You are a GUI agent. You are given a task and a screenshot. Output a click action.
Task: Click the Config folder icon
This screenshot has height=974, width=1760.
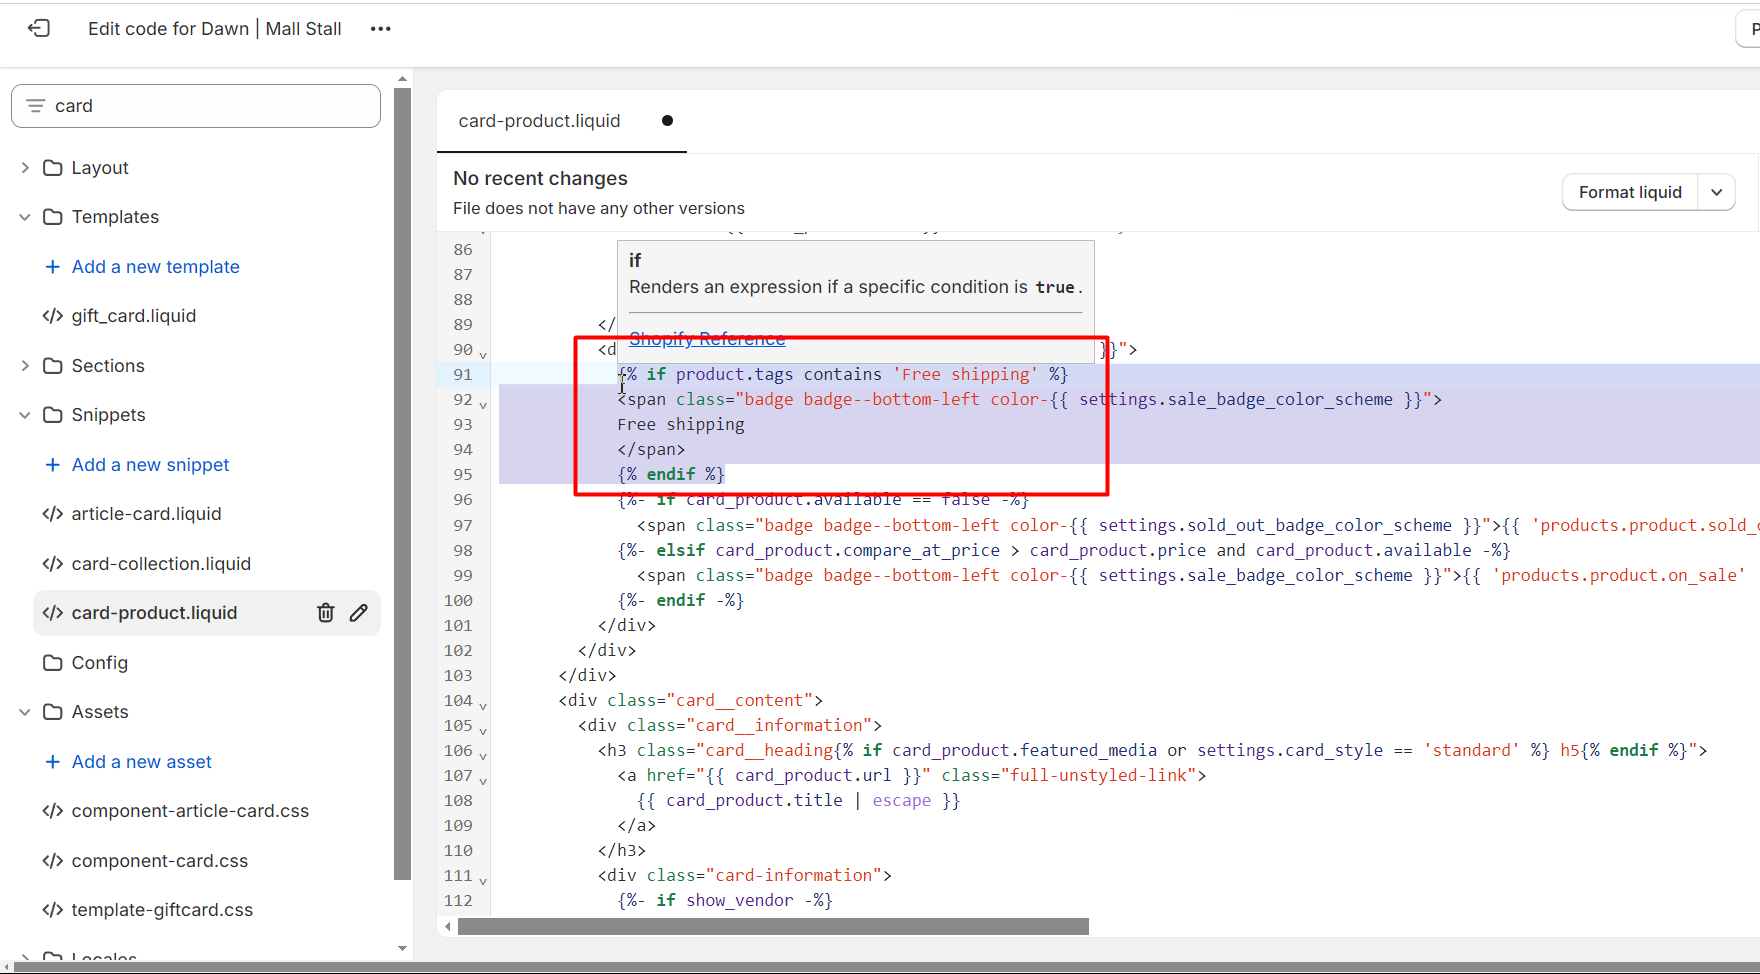(x=53, y=663)
